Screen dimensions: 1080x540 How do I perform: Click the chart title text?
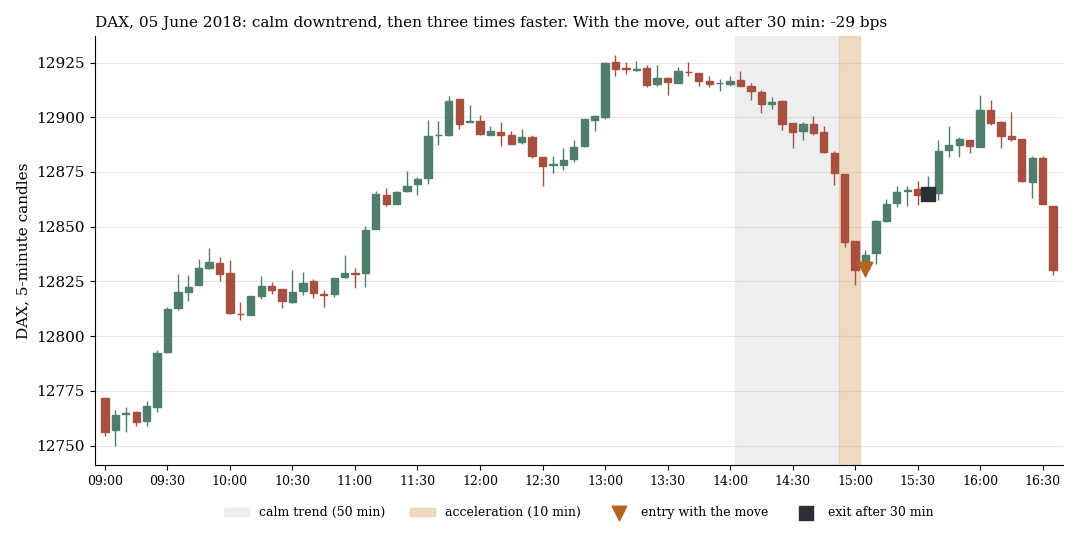tap(491, 22)
